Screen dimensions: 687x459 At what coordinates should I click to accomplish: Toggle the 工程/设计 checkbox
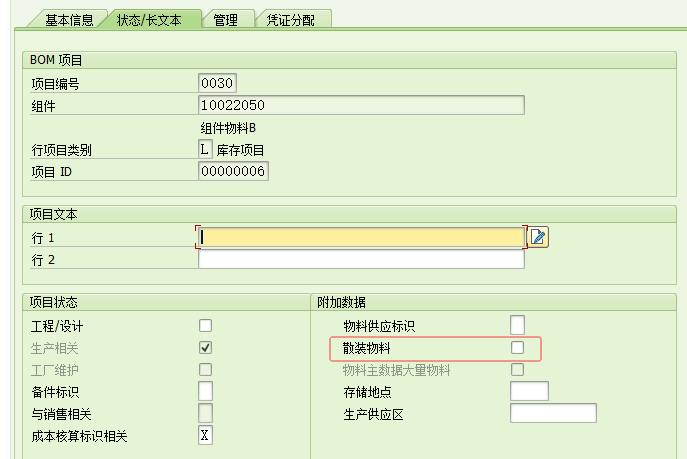pos(205,325)
